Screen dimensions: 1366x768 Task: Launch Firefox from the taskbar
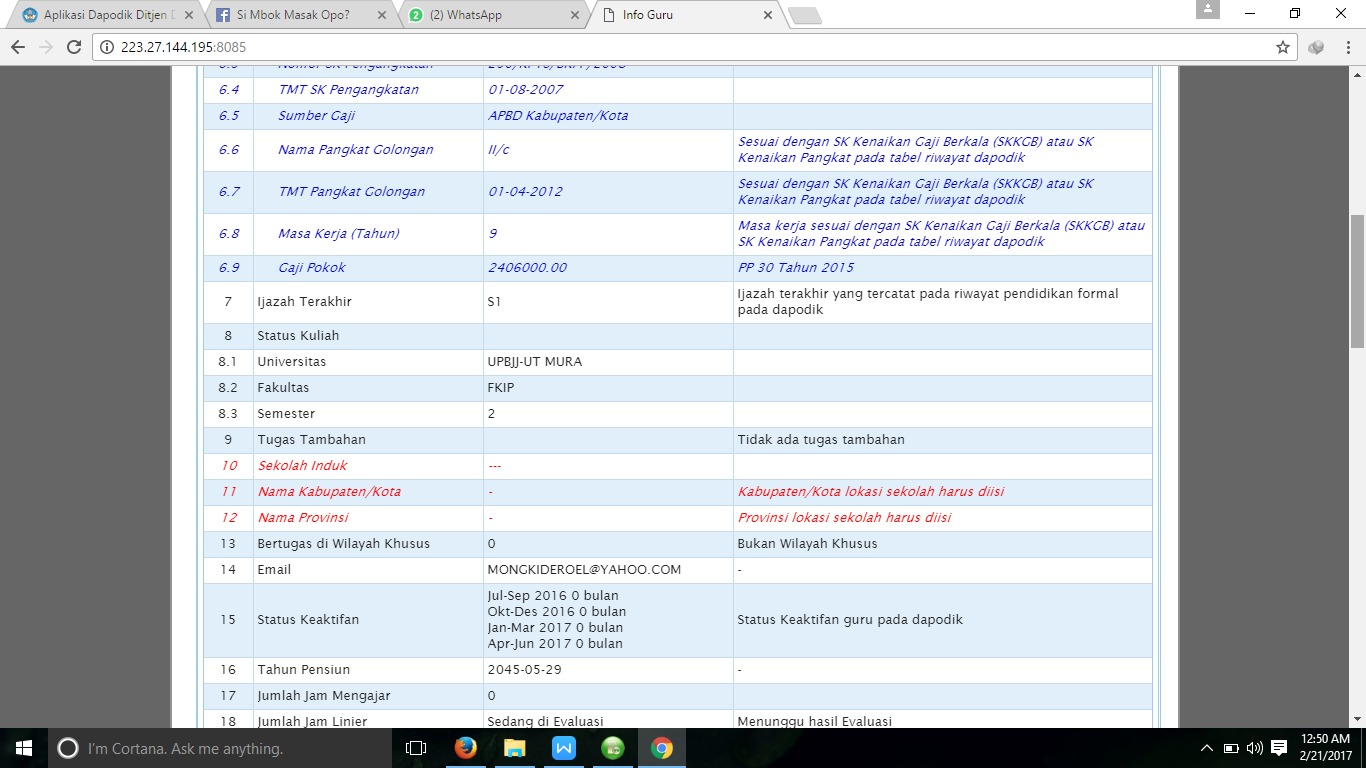465,748
